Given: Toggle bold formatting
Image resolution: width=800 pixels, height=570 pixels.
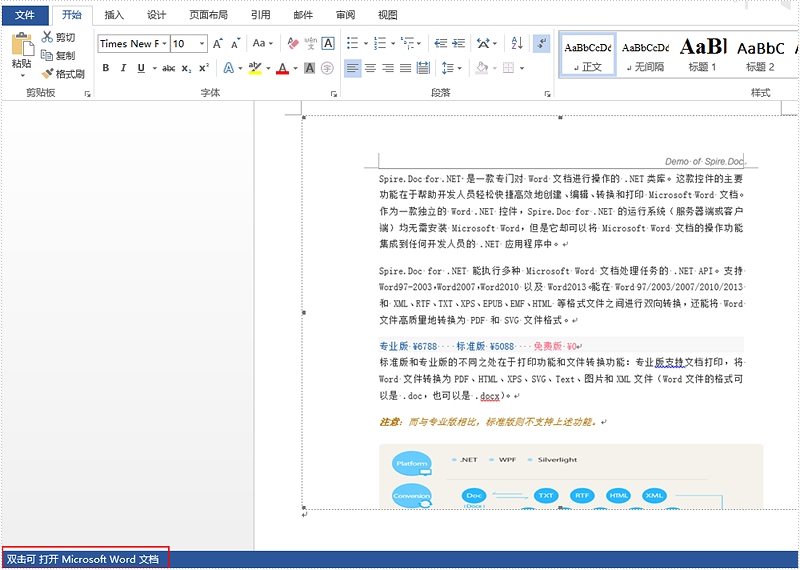Looking at the screenshot, I should click(106, 68).
